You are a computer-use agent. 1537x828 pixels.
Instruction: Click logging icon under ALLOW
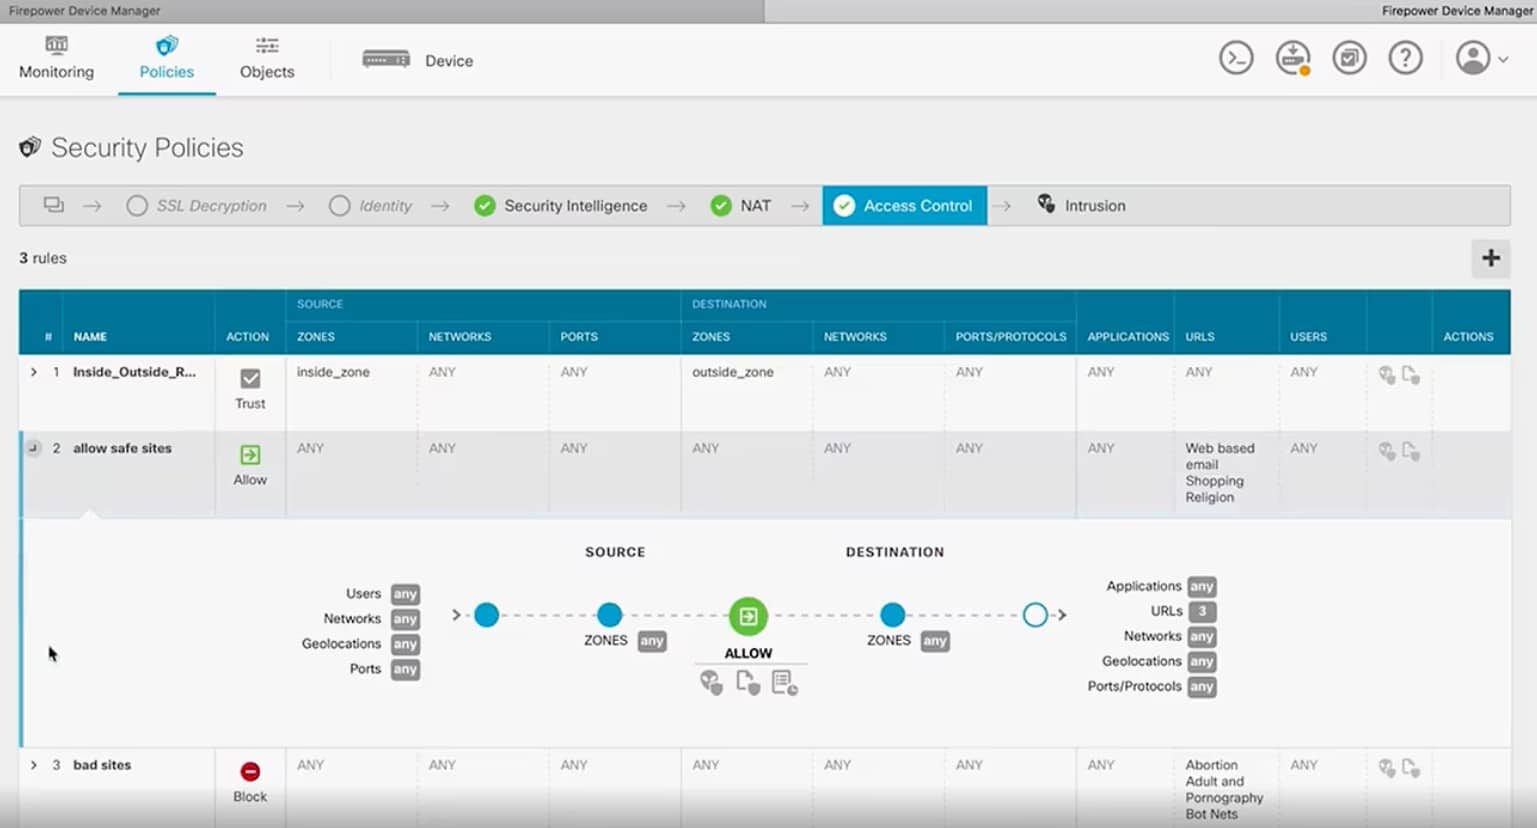pyautogui.click(x=785, y=683)
